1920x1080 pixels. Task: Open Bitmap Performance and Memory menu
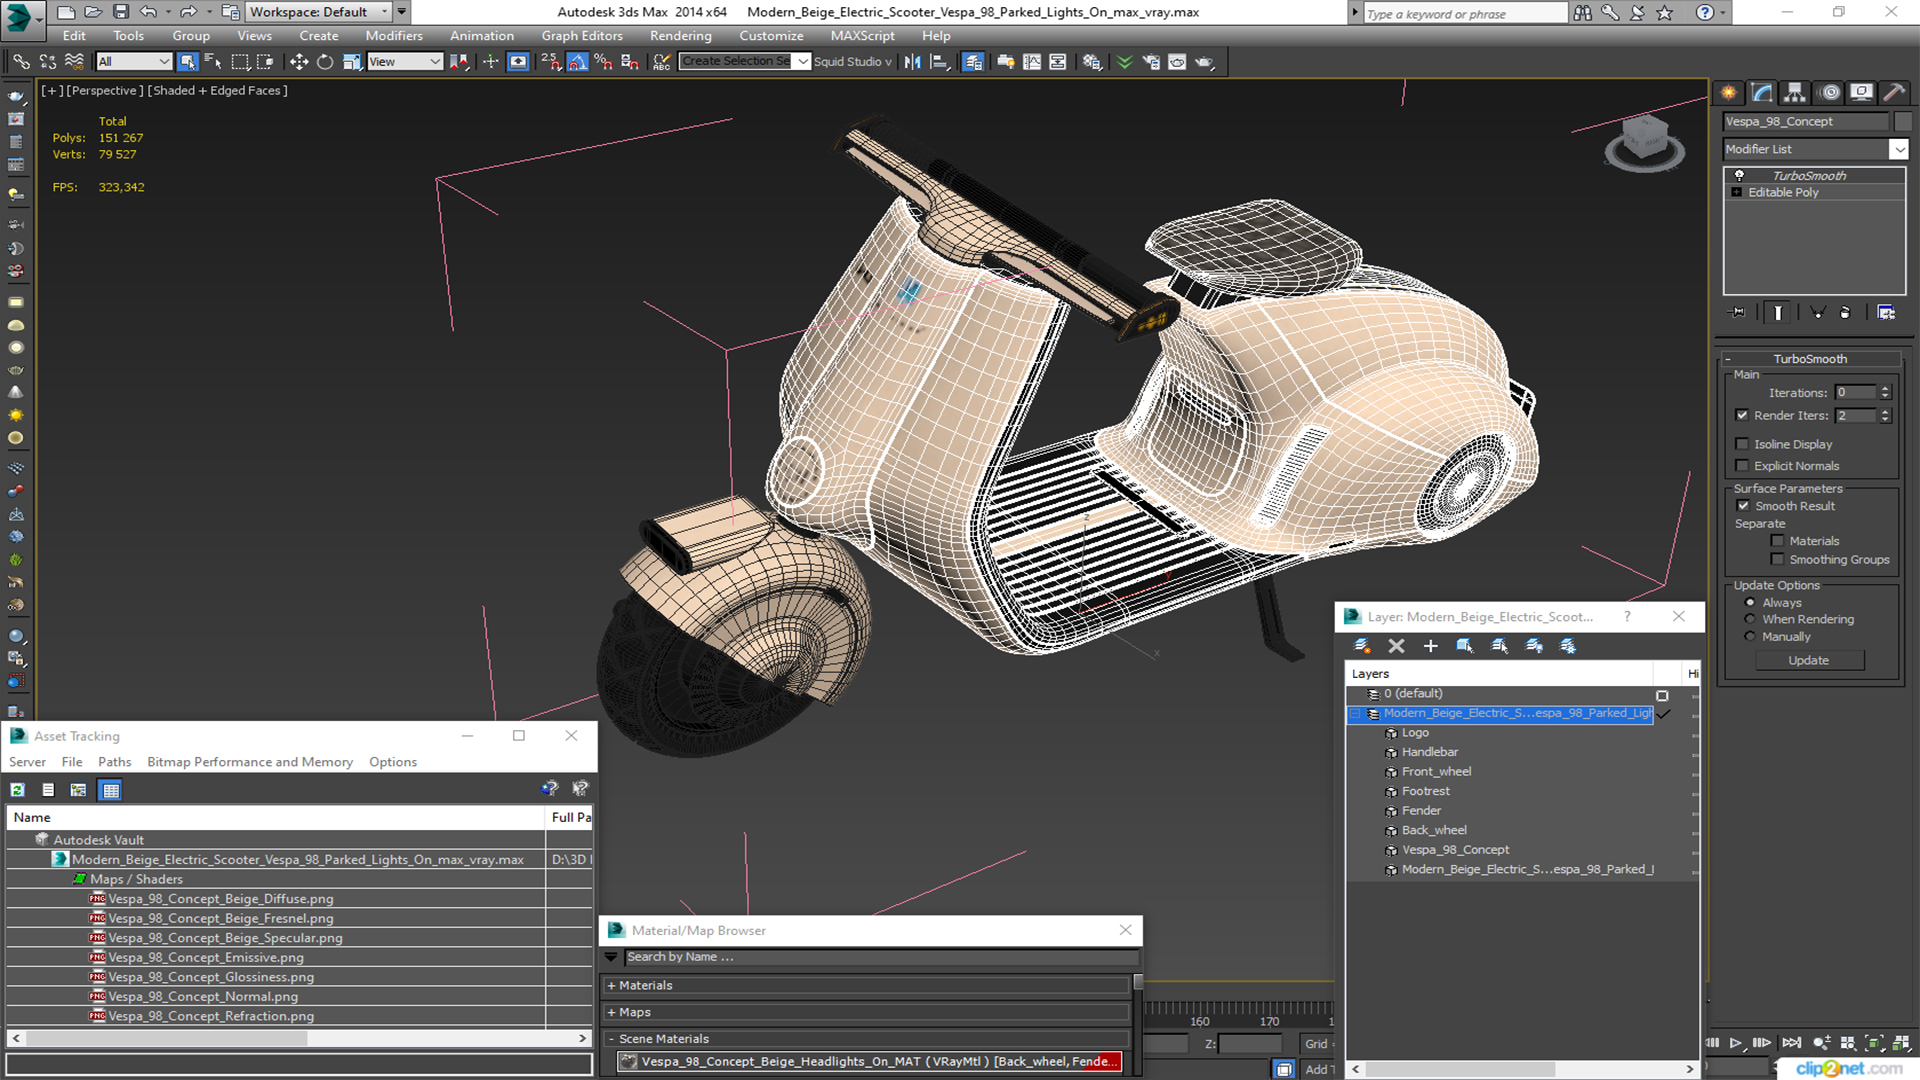(x=250, y=762)
